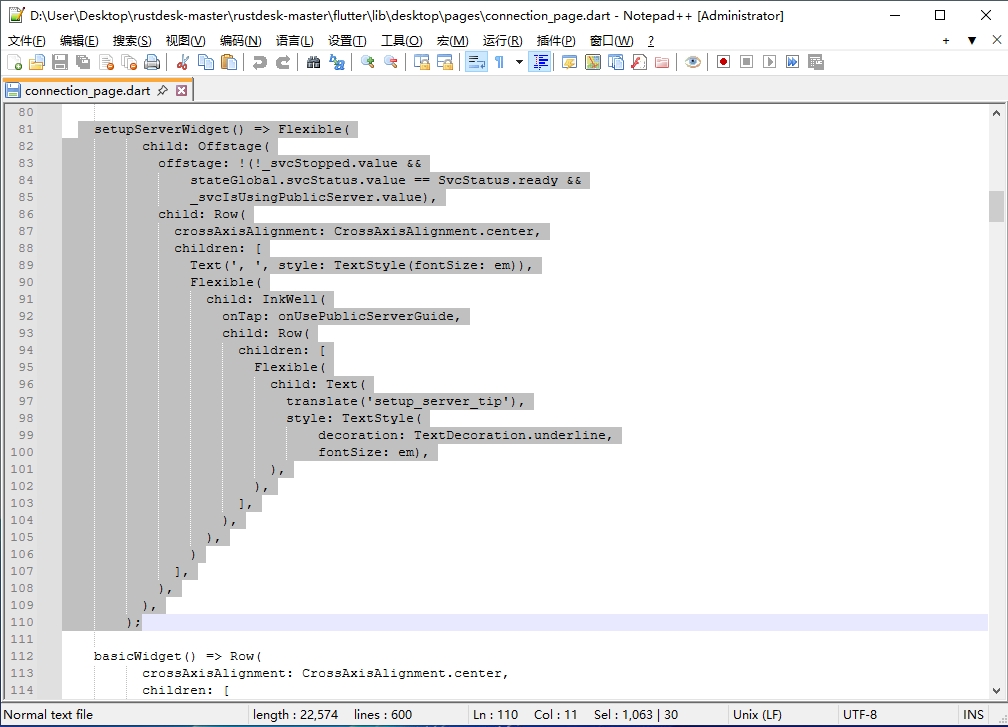Open the 运行(R) menu
This screenshot has width=1008, height=727.
(503, 41)
